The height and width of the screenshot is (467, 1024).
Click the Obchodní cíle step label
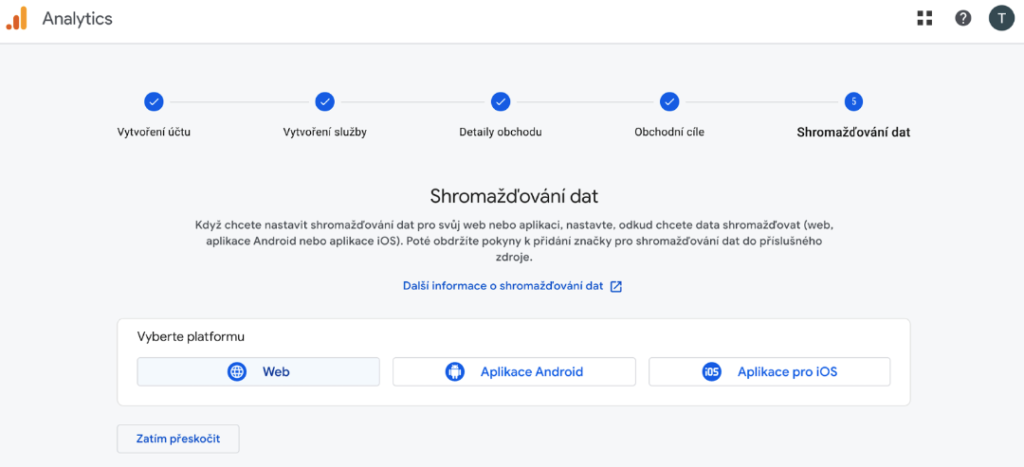(x=669, y=132)
